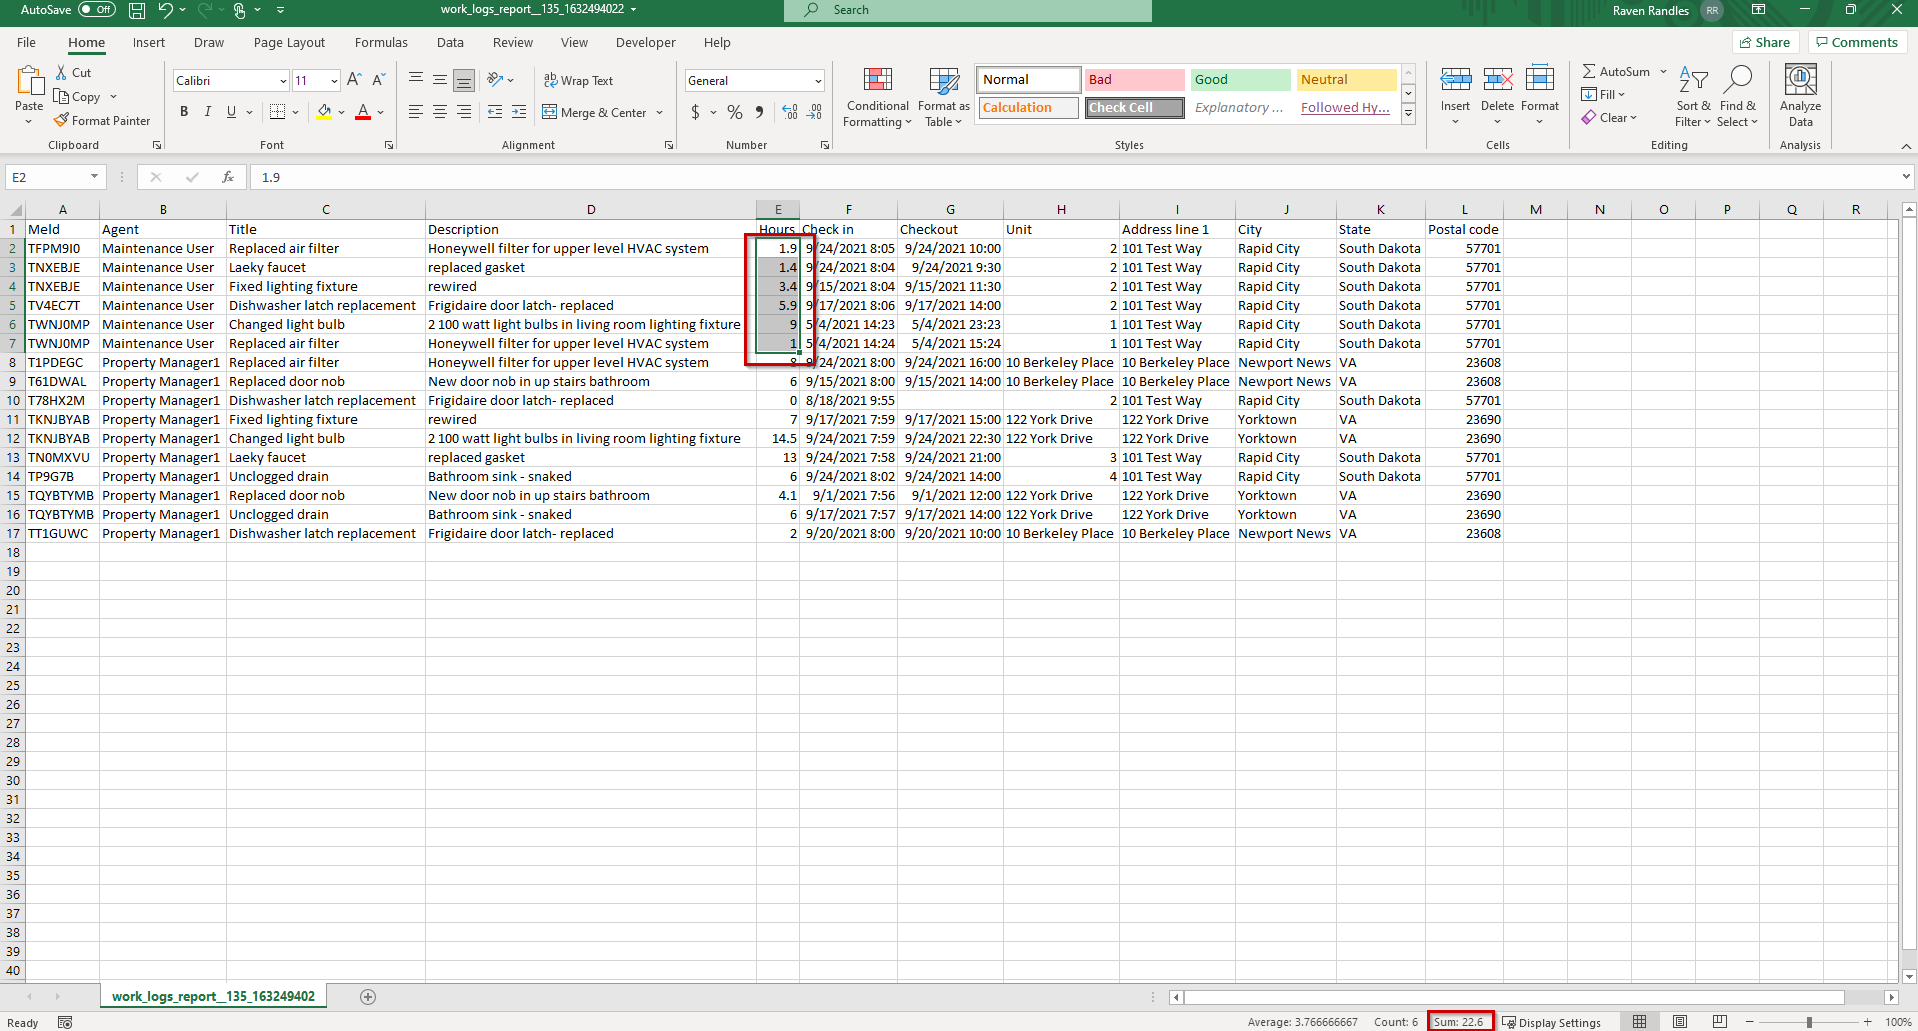Expand the General number format dropdown
The height and width of the screenshot is (1031, 1918).
coord(818,81)
